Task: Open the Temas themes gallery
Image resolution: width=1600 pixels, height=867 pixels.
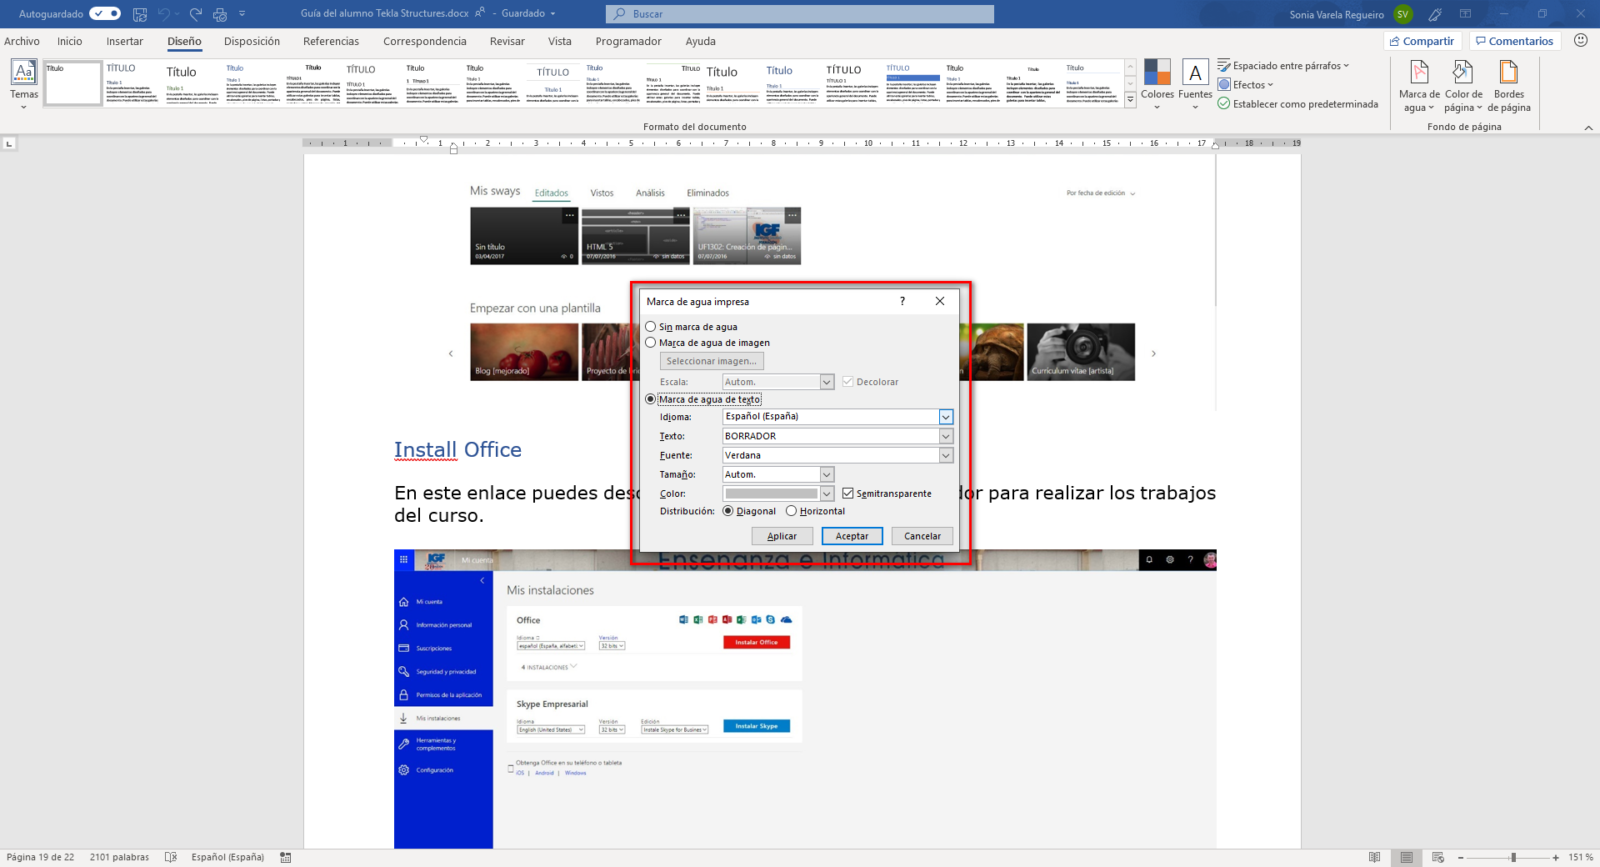Action: click(x=24, y=82)
